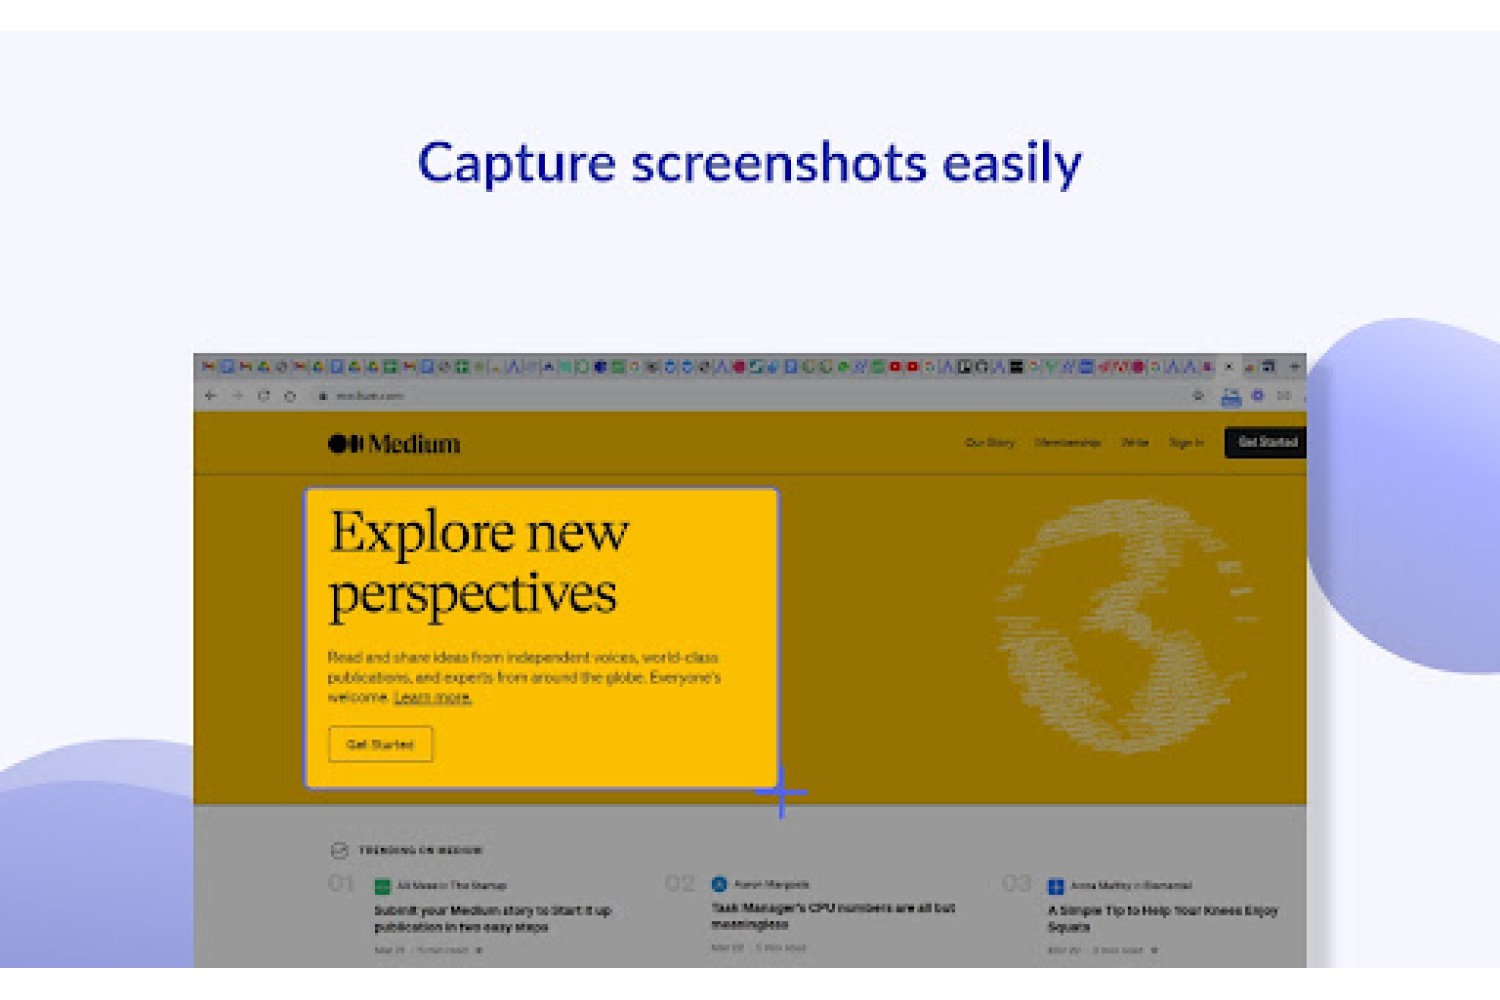Viewport: 1500px width, 1000px height.
Task: Bookmark the page with the star icon
Action: coord(1198,396)
